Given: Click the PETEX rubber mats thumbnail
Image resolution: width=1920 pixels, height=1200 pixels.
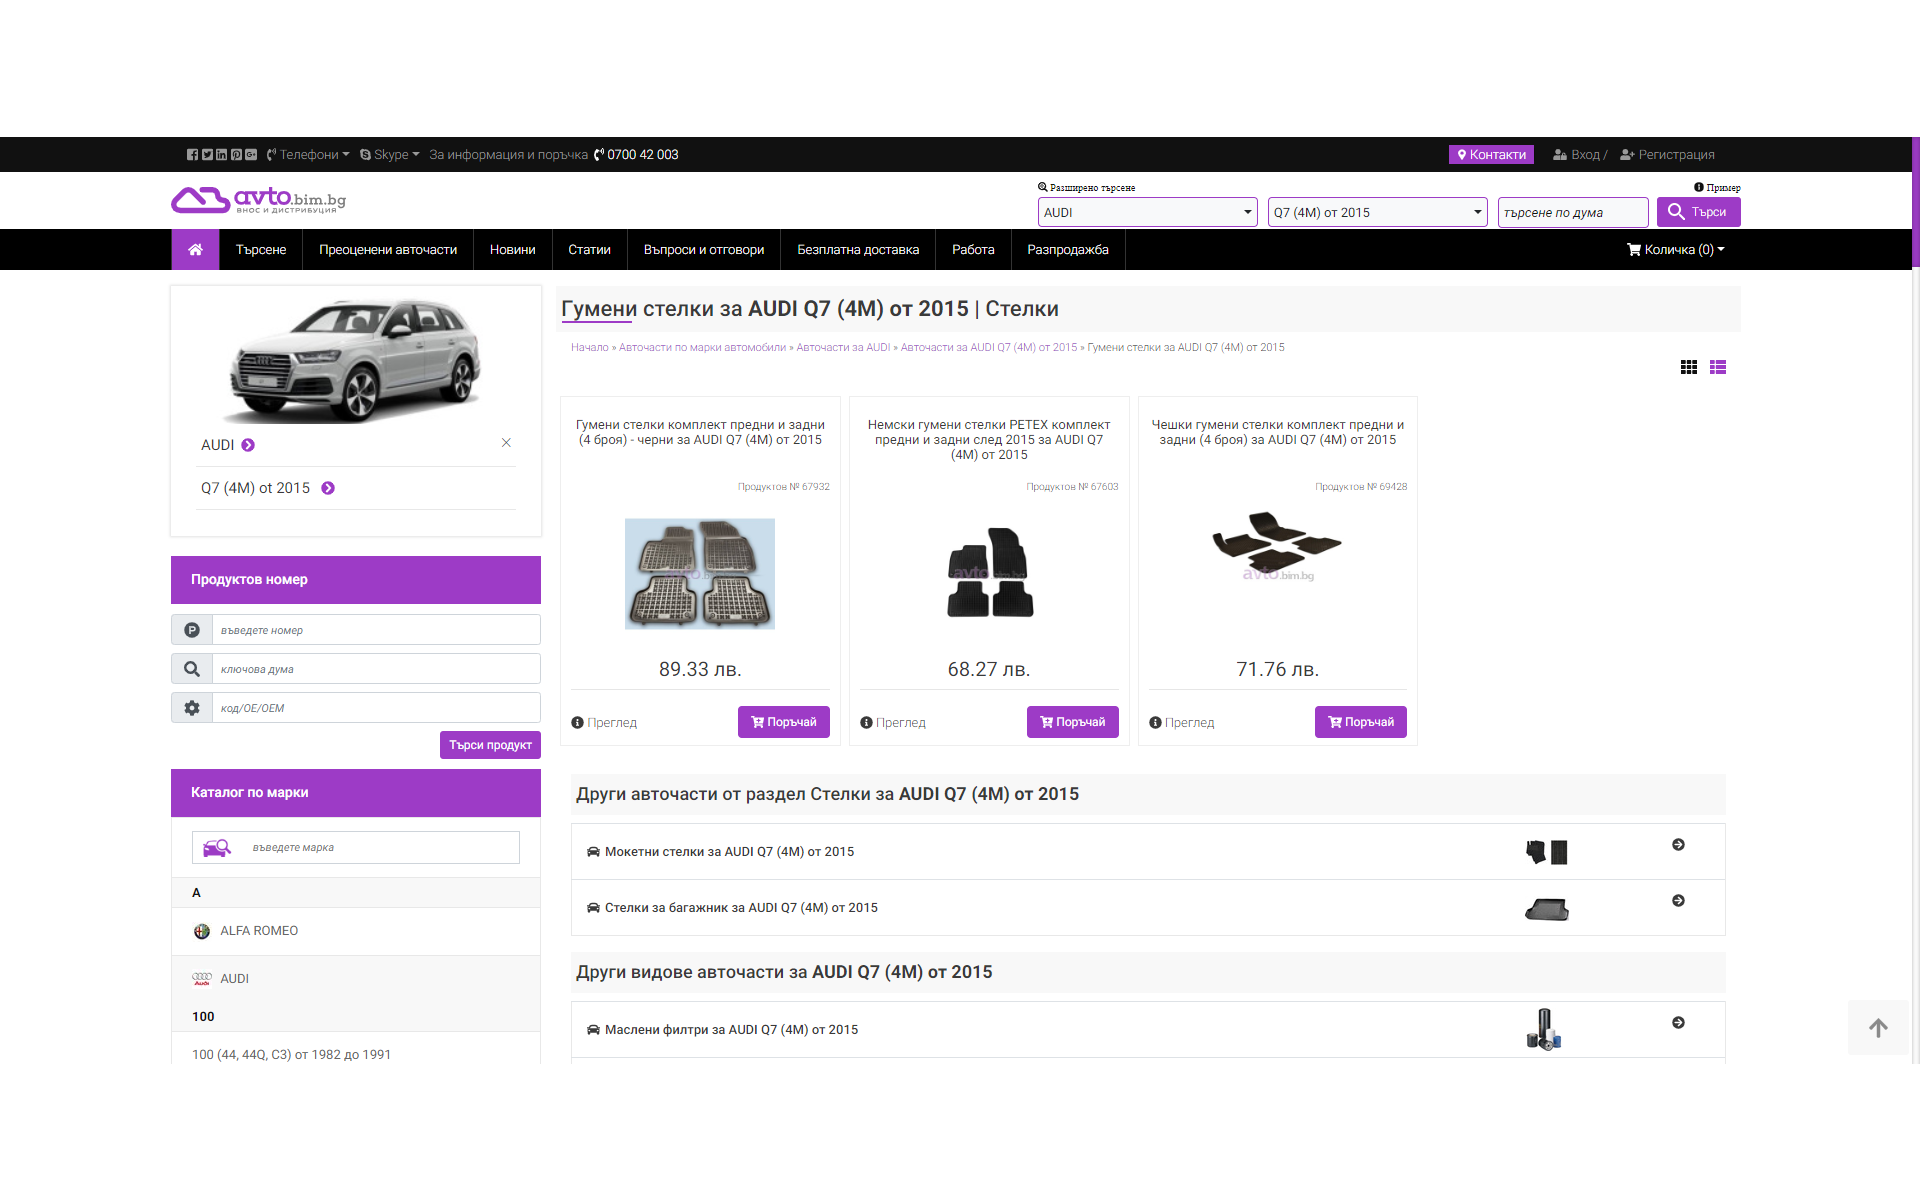Looking at the screenshot, I should coord(989,573).
